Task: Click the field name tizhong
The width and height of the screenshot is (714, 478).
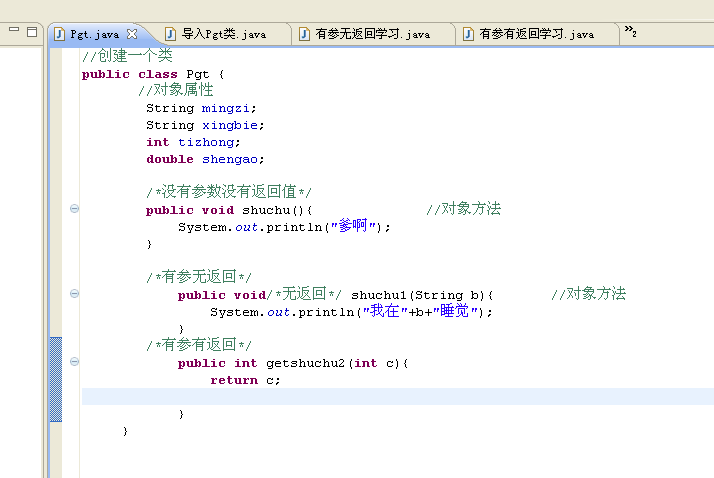Action: [206, 142]
